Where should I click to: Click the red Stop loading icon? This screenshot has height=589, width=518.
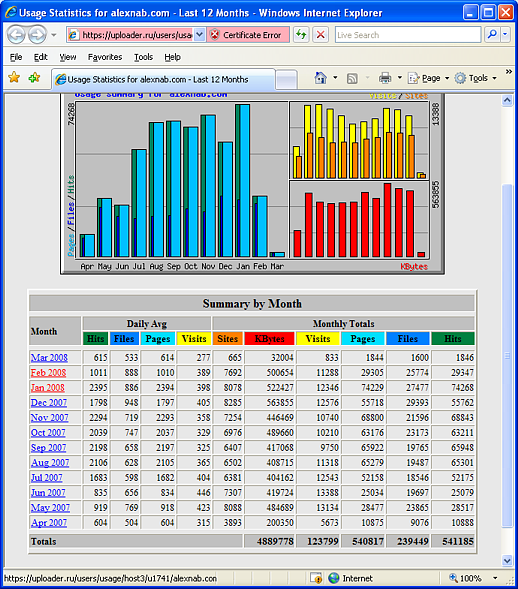tap(320, 35)
